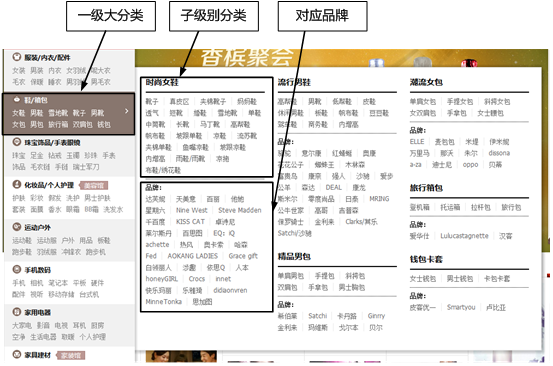Pick the Crocs brand
Image resolution: width=553 pixels, height=366 pixels.
[x=196, y=279]
